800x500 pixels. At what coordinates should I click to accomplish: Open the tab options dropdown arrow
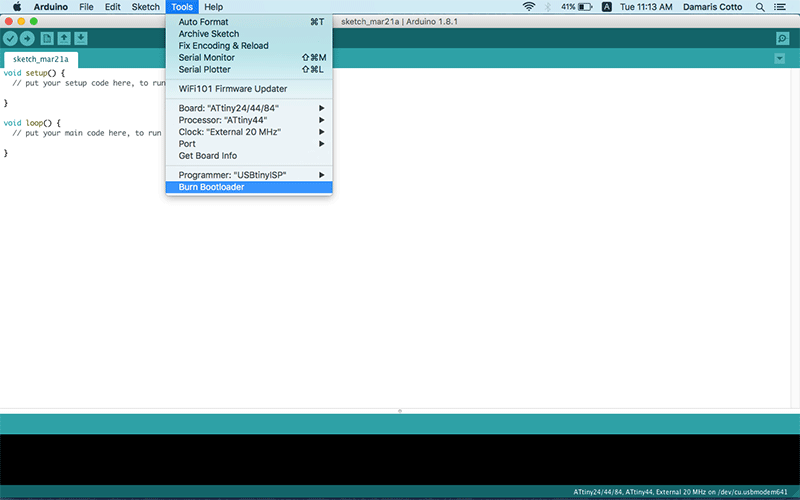779,59
